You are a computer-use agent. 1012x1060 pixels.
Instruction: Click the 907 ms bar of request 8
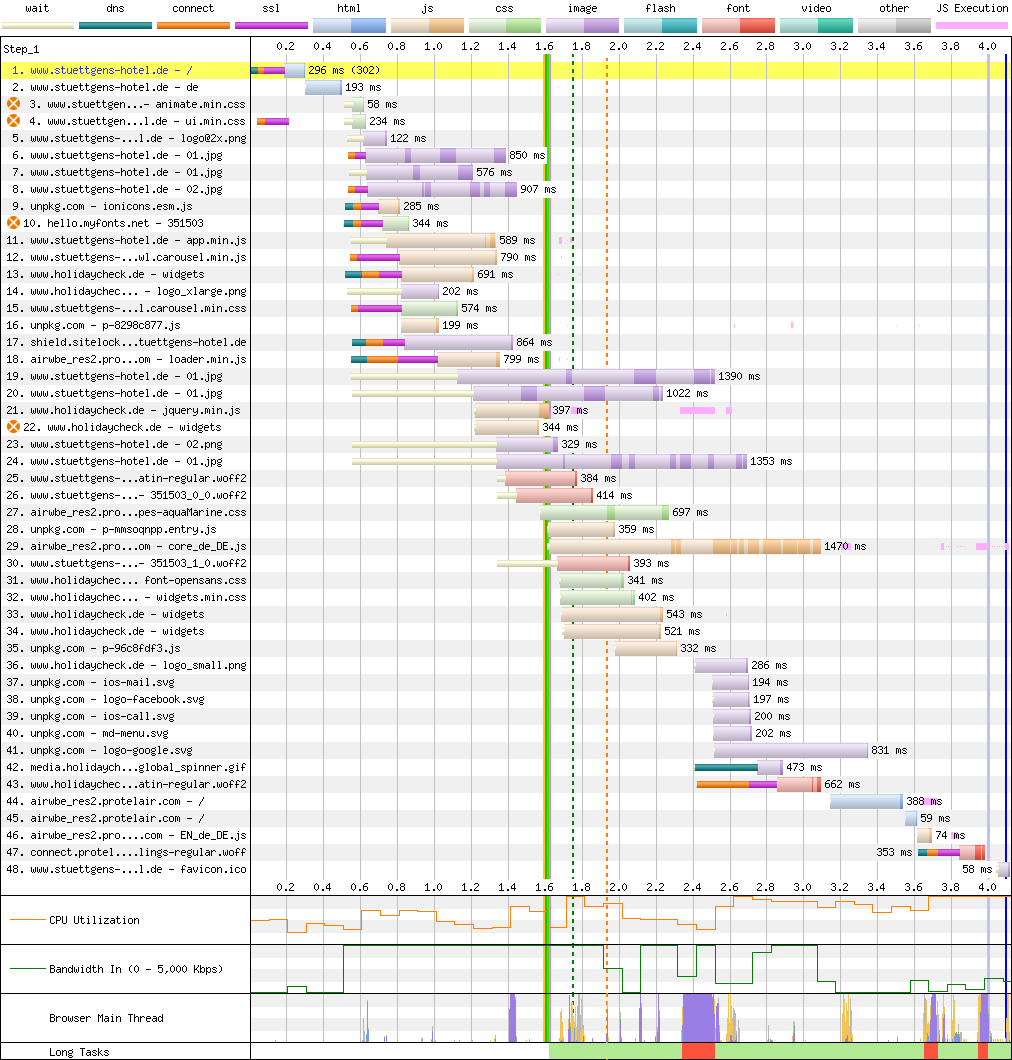tap(442, 189)
